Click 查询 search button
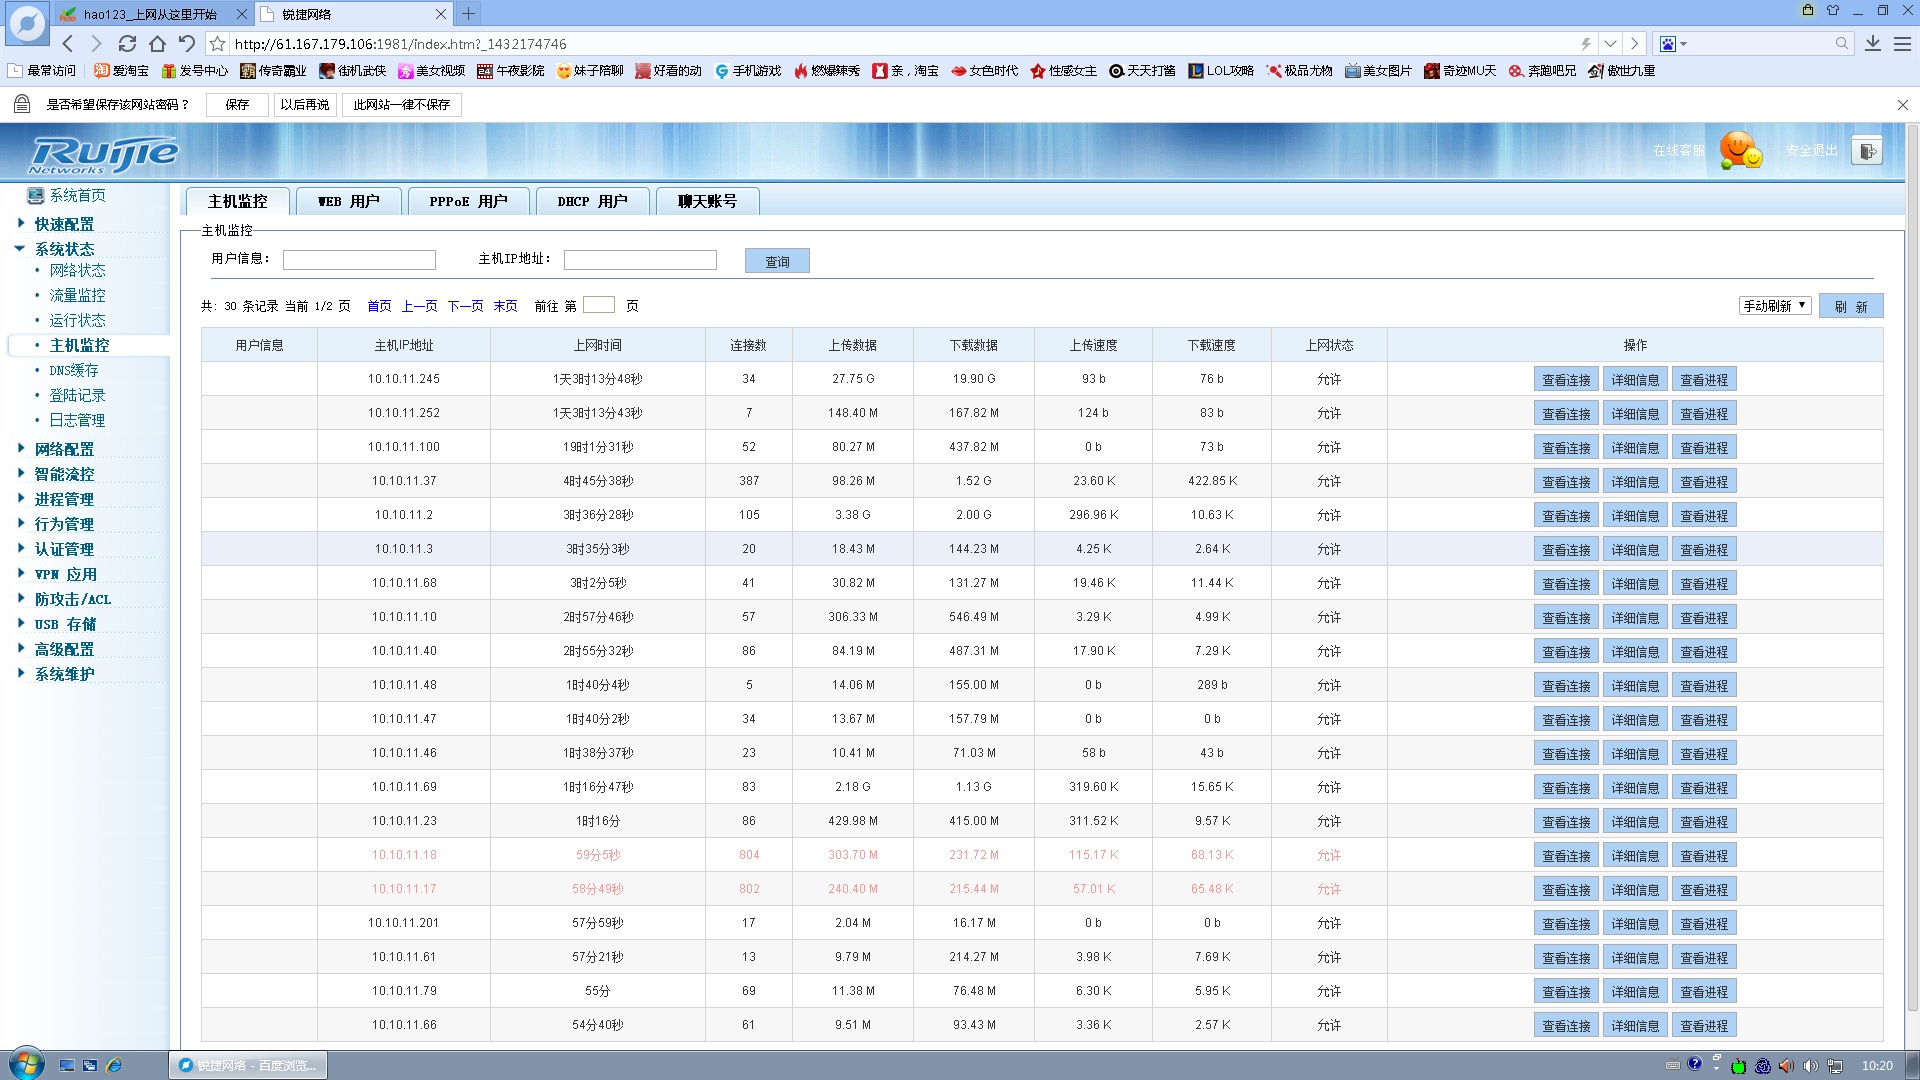1920x1080 pixels. 777,261
